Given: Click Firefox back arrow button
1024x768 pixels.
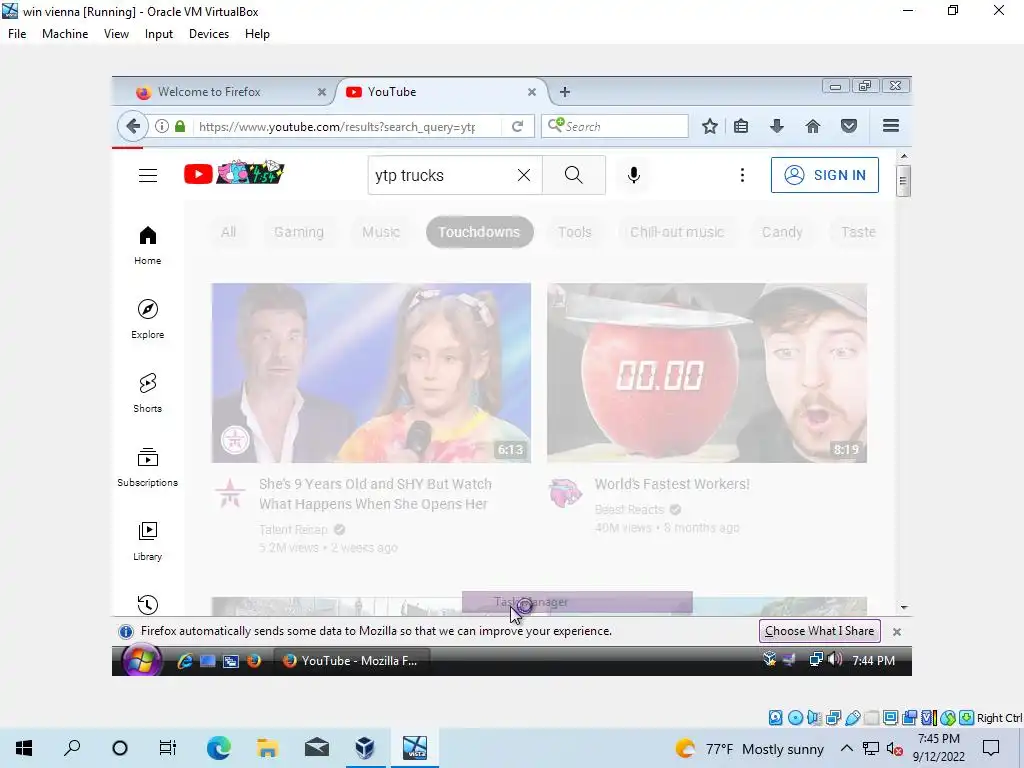Looking at the screenshot, I should (133, 126).
